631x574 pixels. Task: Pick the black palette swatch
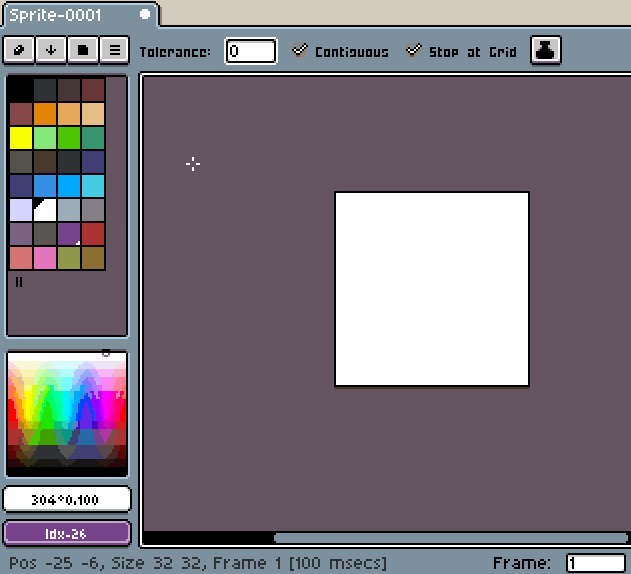[21, 89]
